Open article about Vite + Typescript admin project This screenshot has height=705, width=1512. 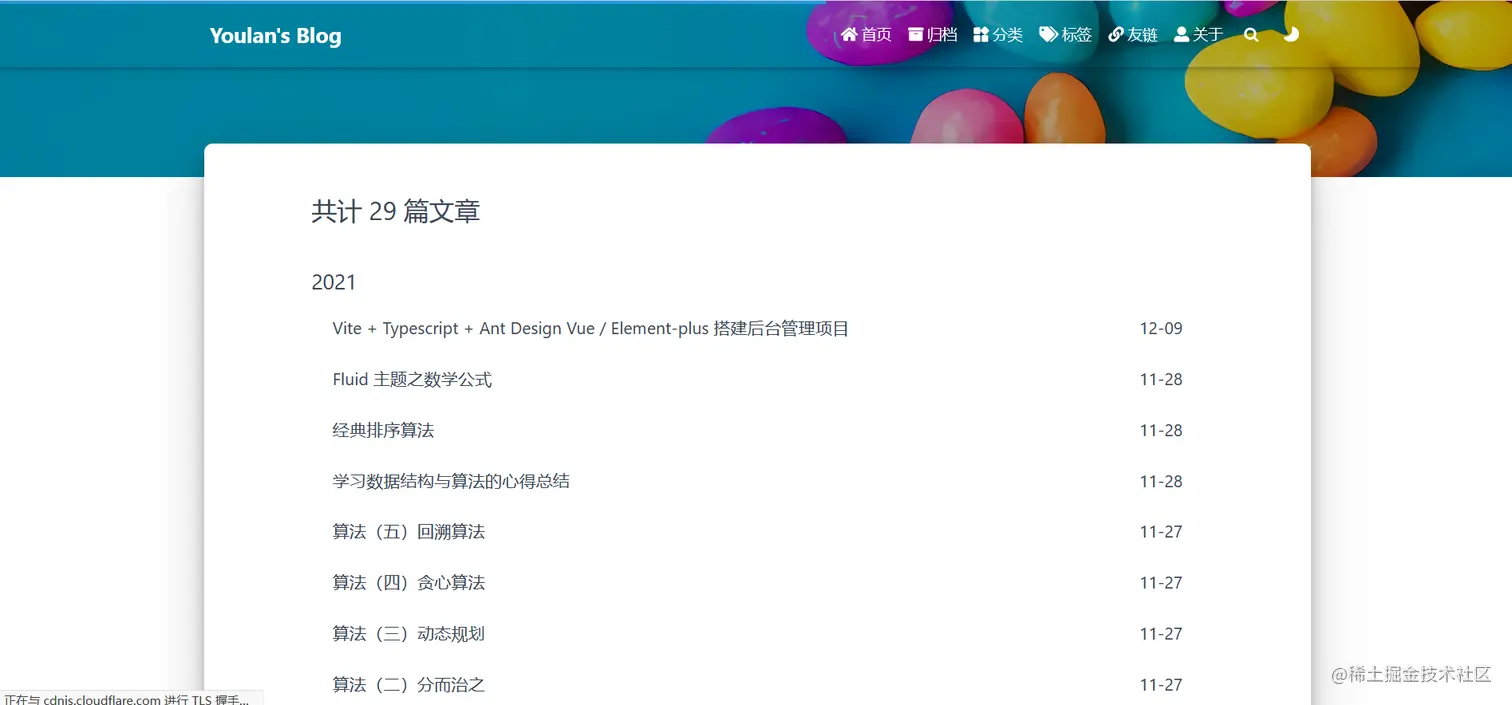click(590, 328)
